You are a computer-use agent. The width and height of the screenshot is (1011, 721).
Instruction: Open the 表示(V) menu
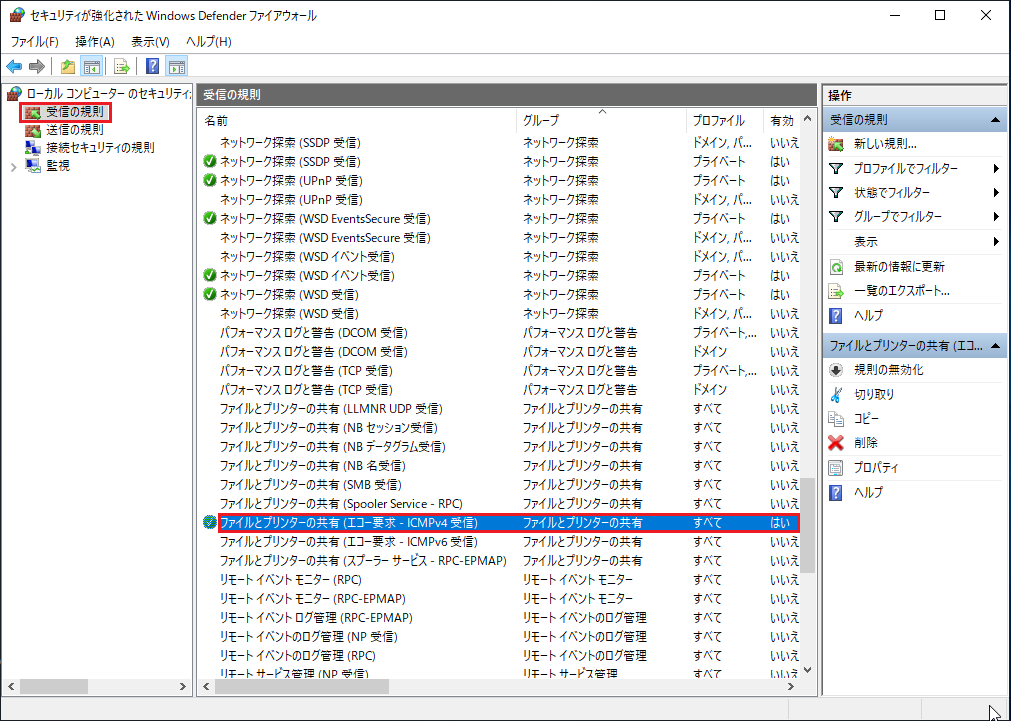(150, 41)
